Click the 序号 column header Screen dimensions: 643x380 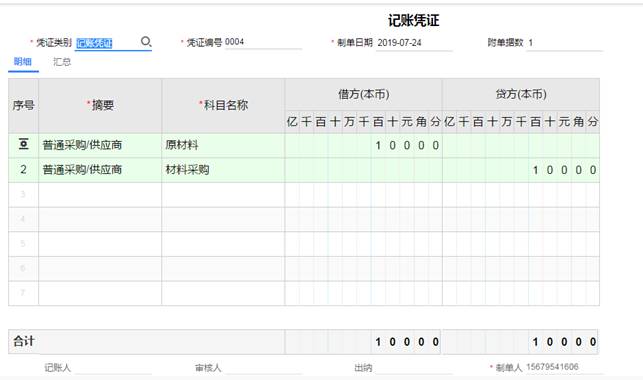[23, 105]
